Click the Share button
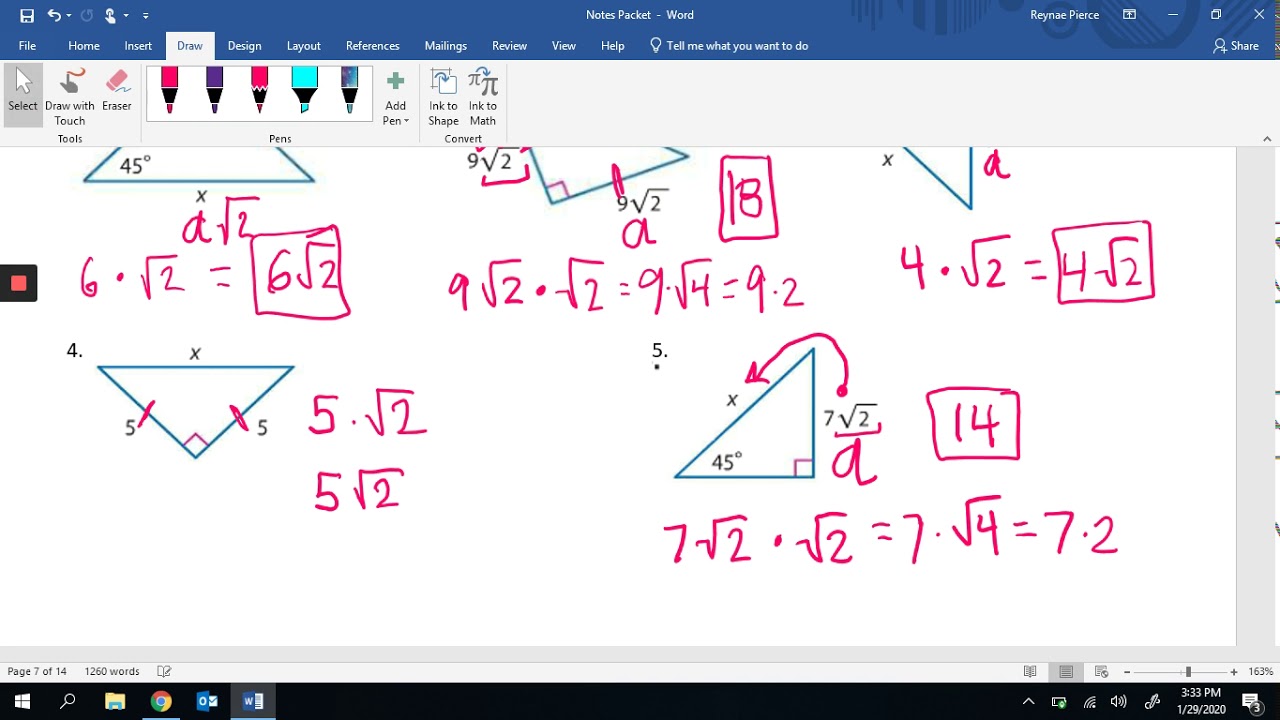 click(x=1236, y=46)
